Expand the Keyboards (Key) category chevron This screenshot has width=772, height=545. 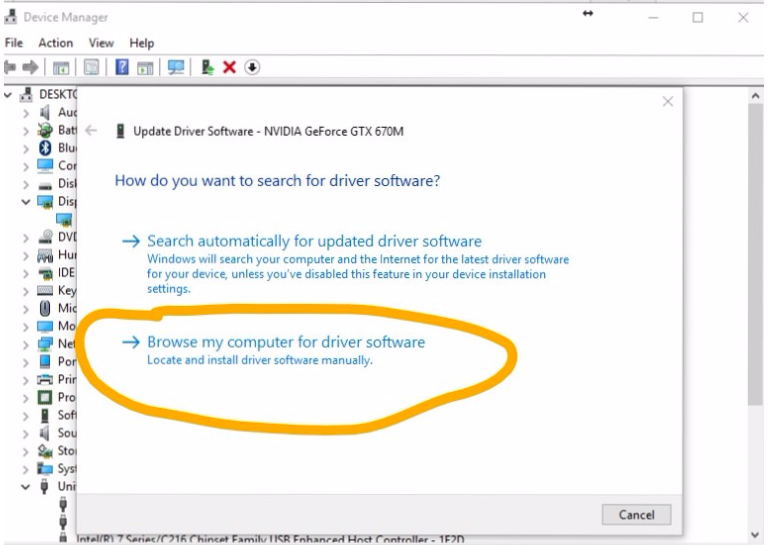click(x=26, y=291)
